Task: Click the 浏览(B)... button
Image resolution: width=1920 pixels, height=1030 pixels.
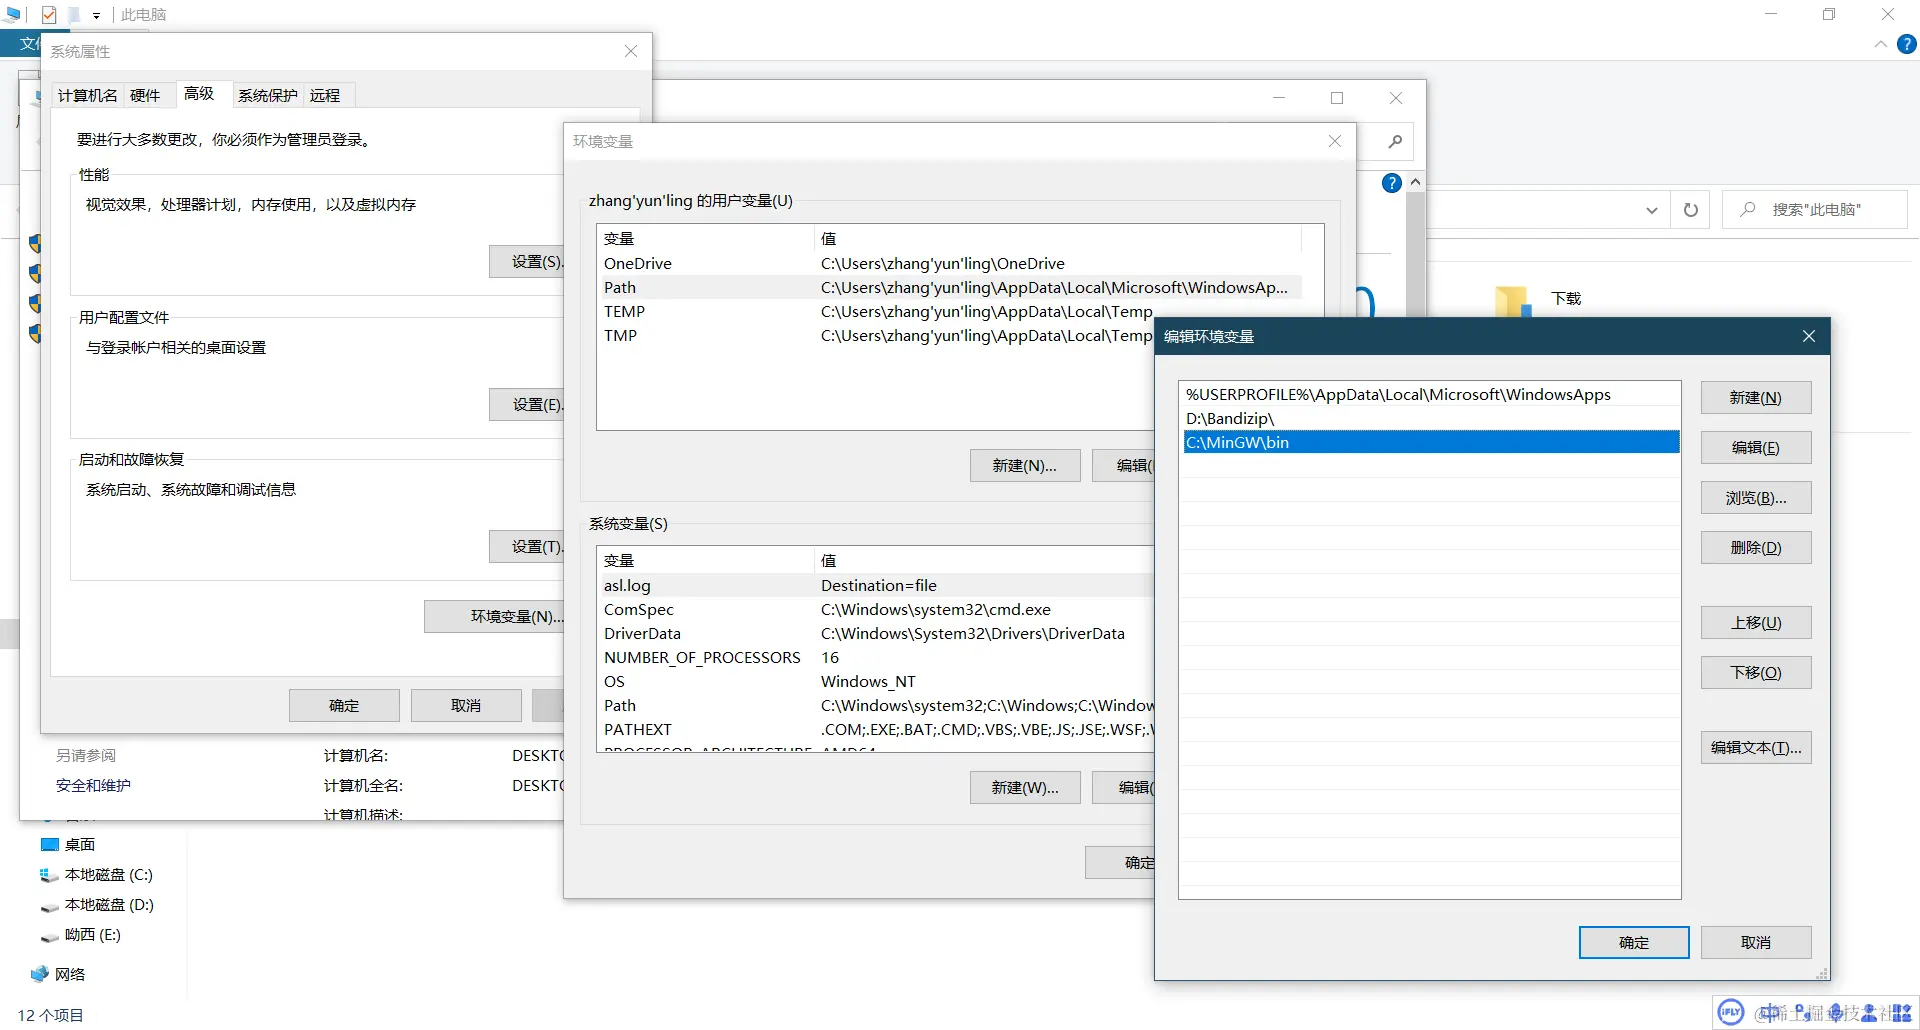Action: pyautogui.click(x=1756, y=497)
